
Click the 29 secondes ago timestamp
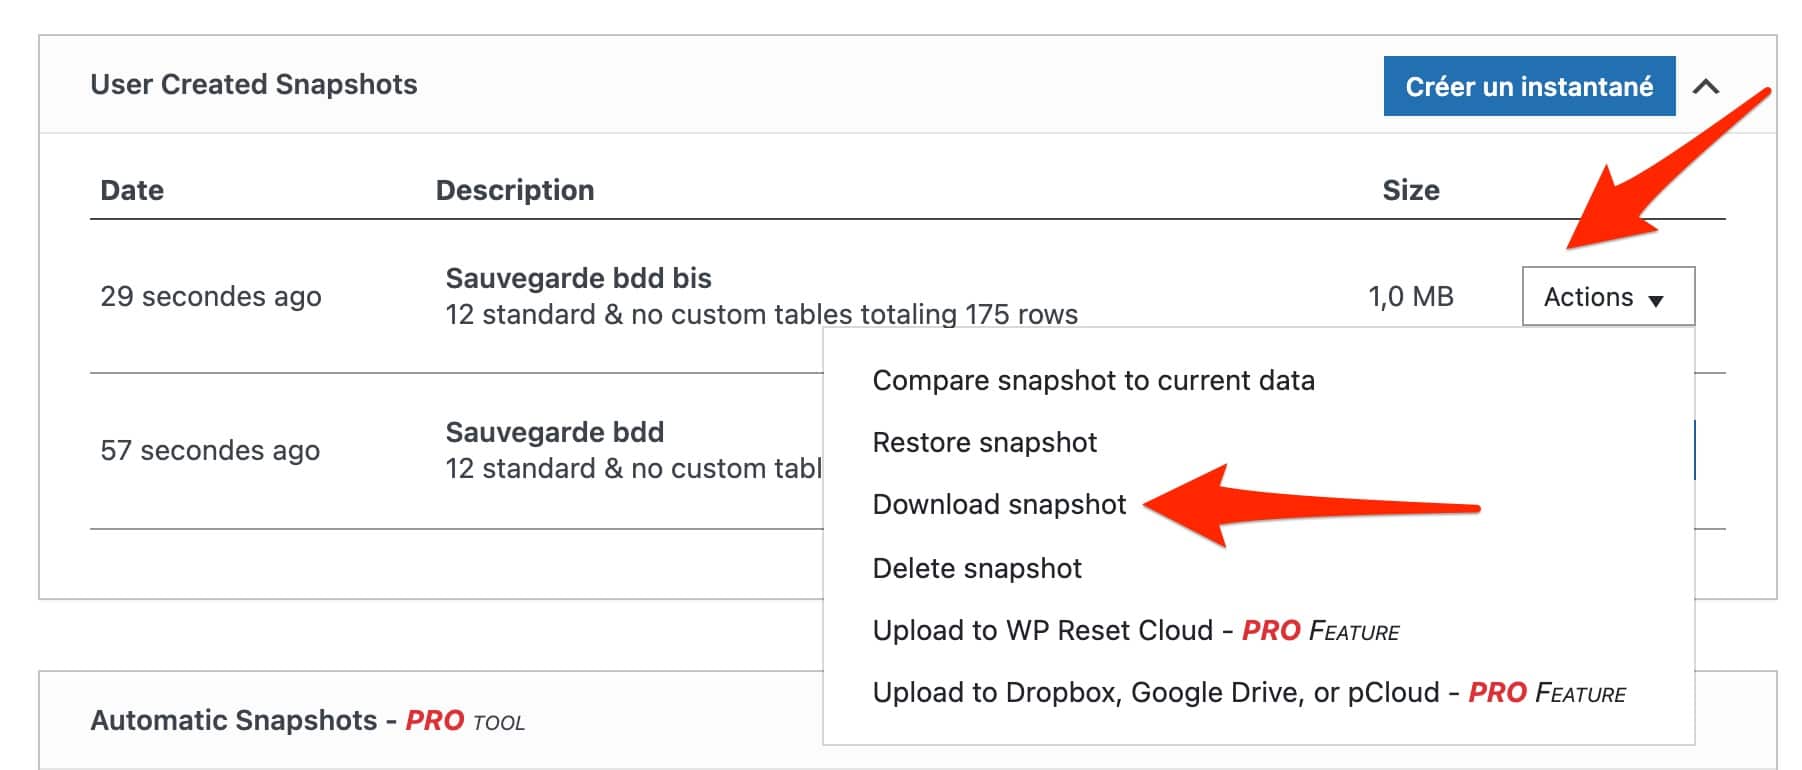click(211, 297)
